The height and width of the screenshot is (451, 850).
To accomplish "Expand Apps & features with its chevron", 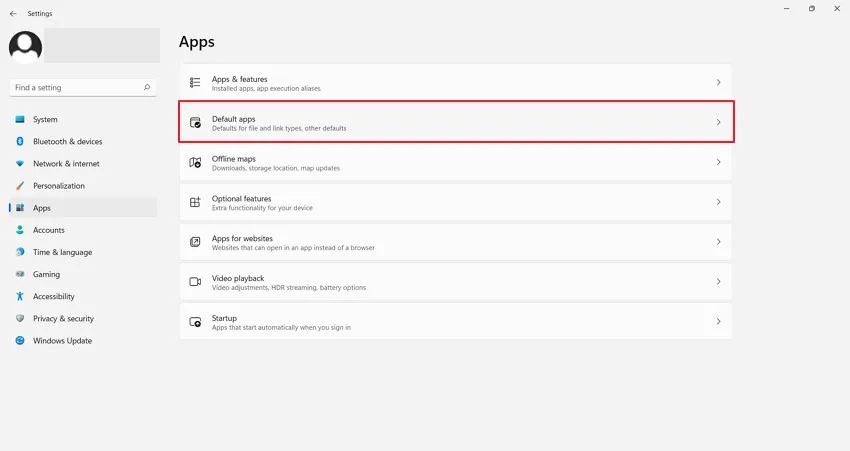I will 718,83.
